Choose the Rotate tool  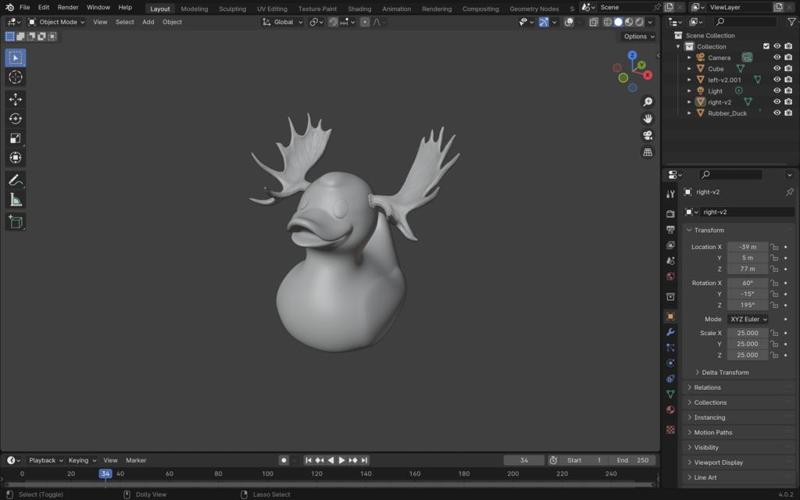pyautogui.click(x=15, y=119)
